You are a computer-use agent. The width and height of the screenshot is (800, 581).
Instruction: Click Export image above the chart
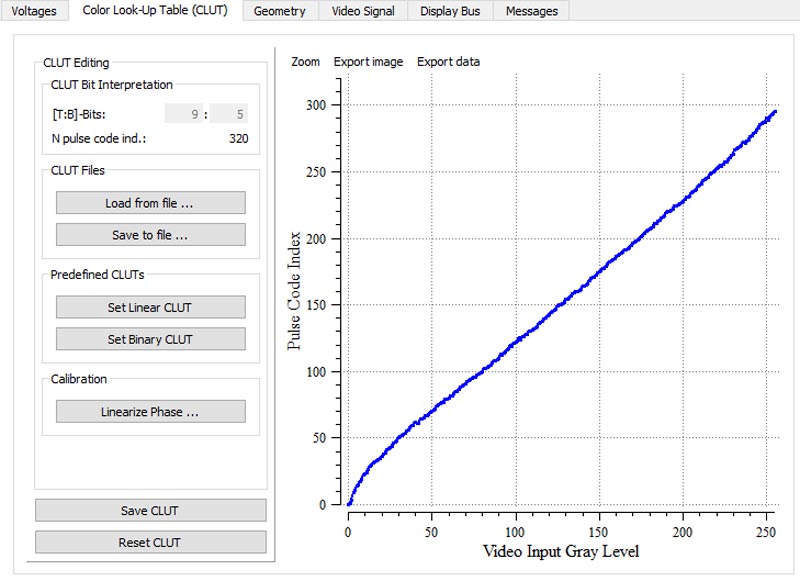pyautogui.click(x=368, y=62)
